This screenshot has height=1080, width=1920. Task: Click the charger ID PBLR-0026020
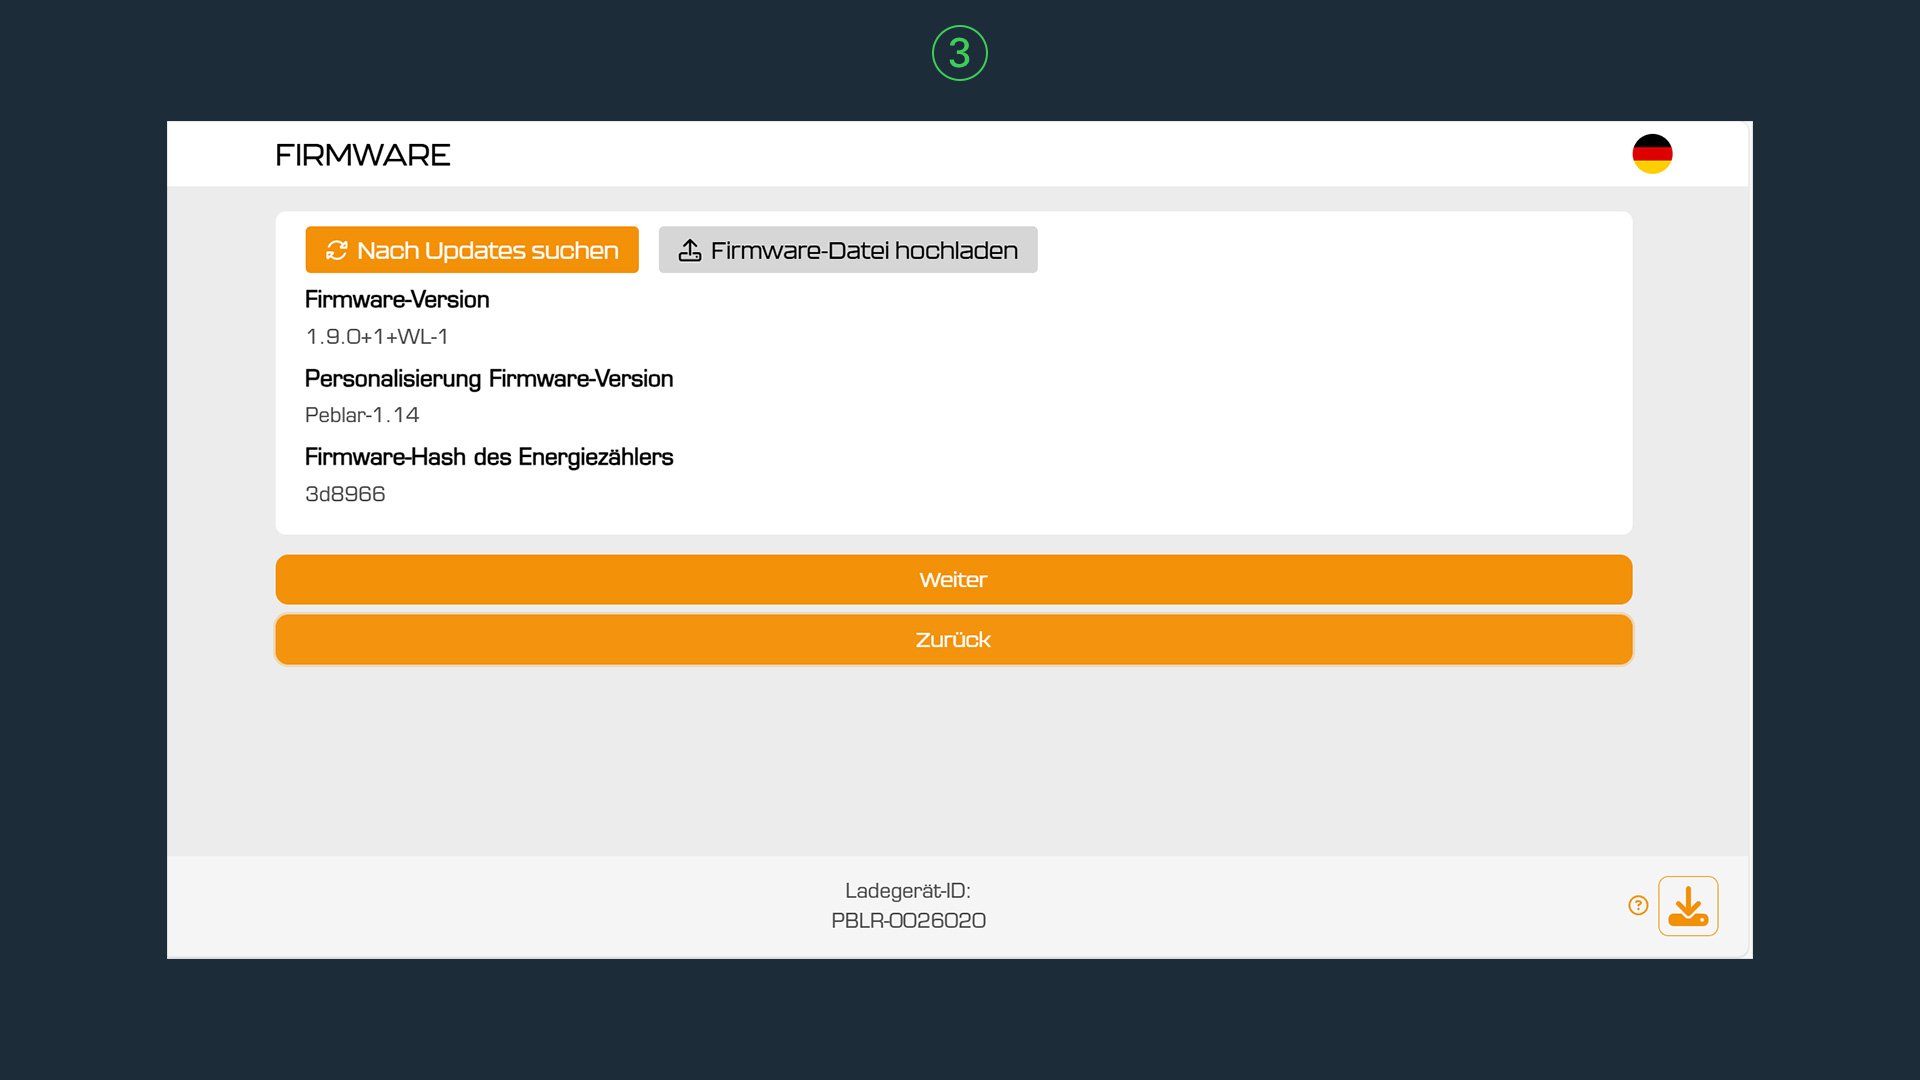tap(908, 921)
